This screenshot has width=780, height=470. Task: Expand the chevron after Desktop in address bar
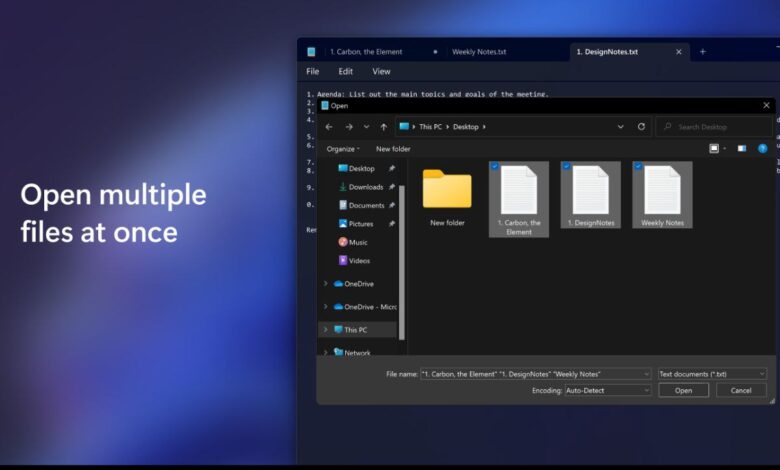point(484,127)
